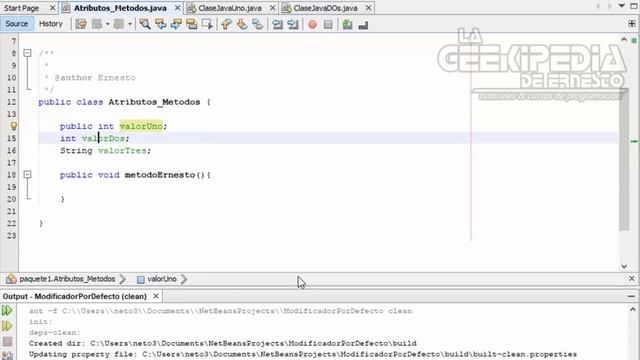
Task: Click the greyed Forward toolbar icon
Action: 119,24
